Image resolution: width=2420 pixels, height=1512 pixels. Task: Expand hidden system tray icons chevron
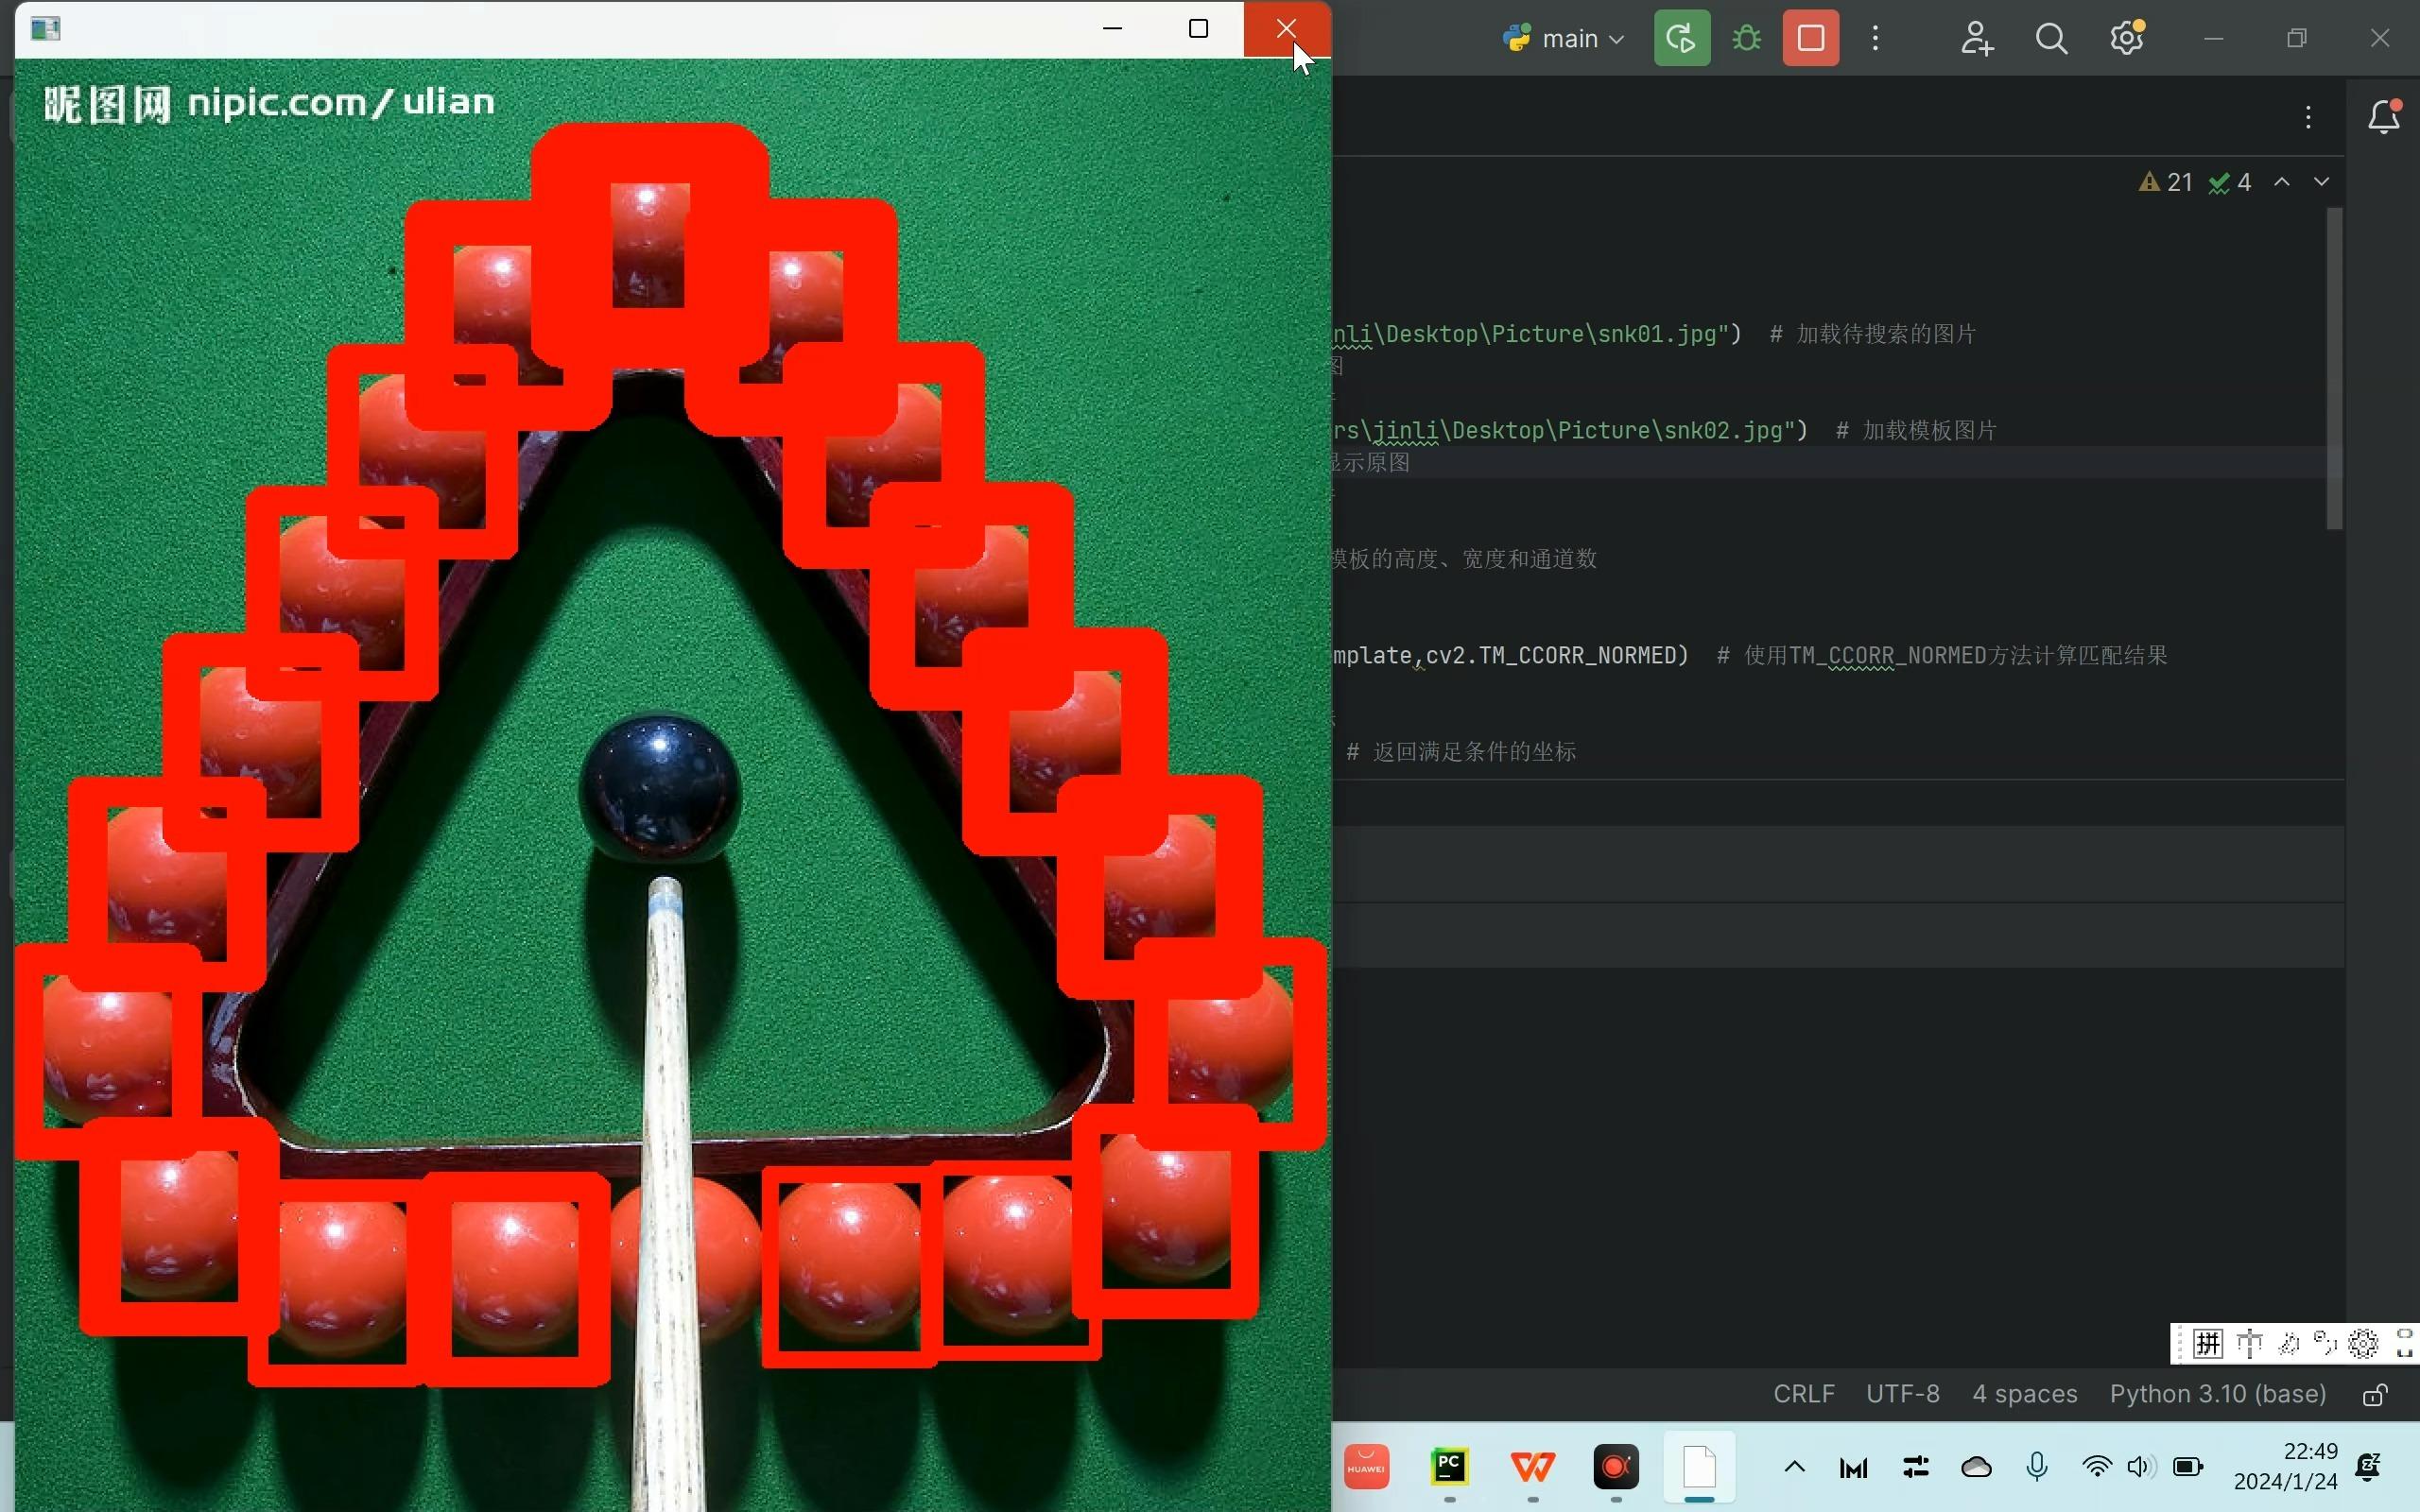(1794, 1467)
